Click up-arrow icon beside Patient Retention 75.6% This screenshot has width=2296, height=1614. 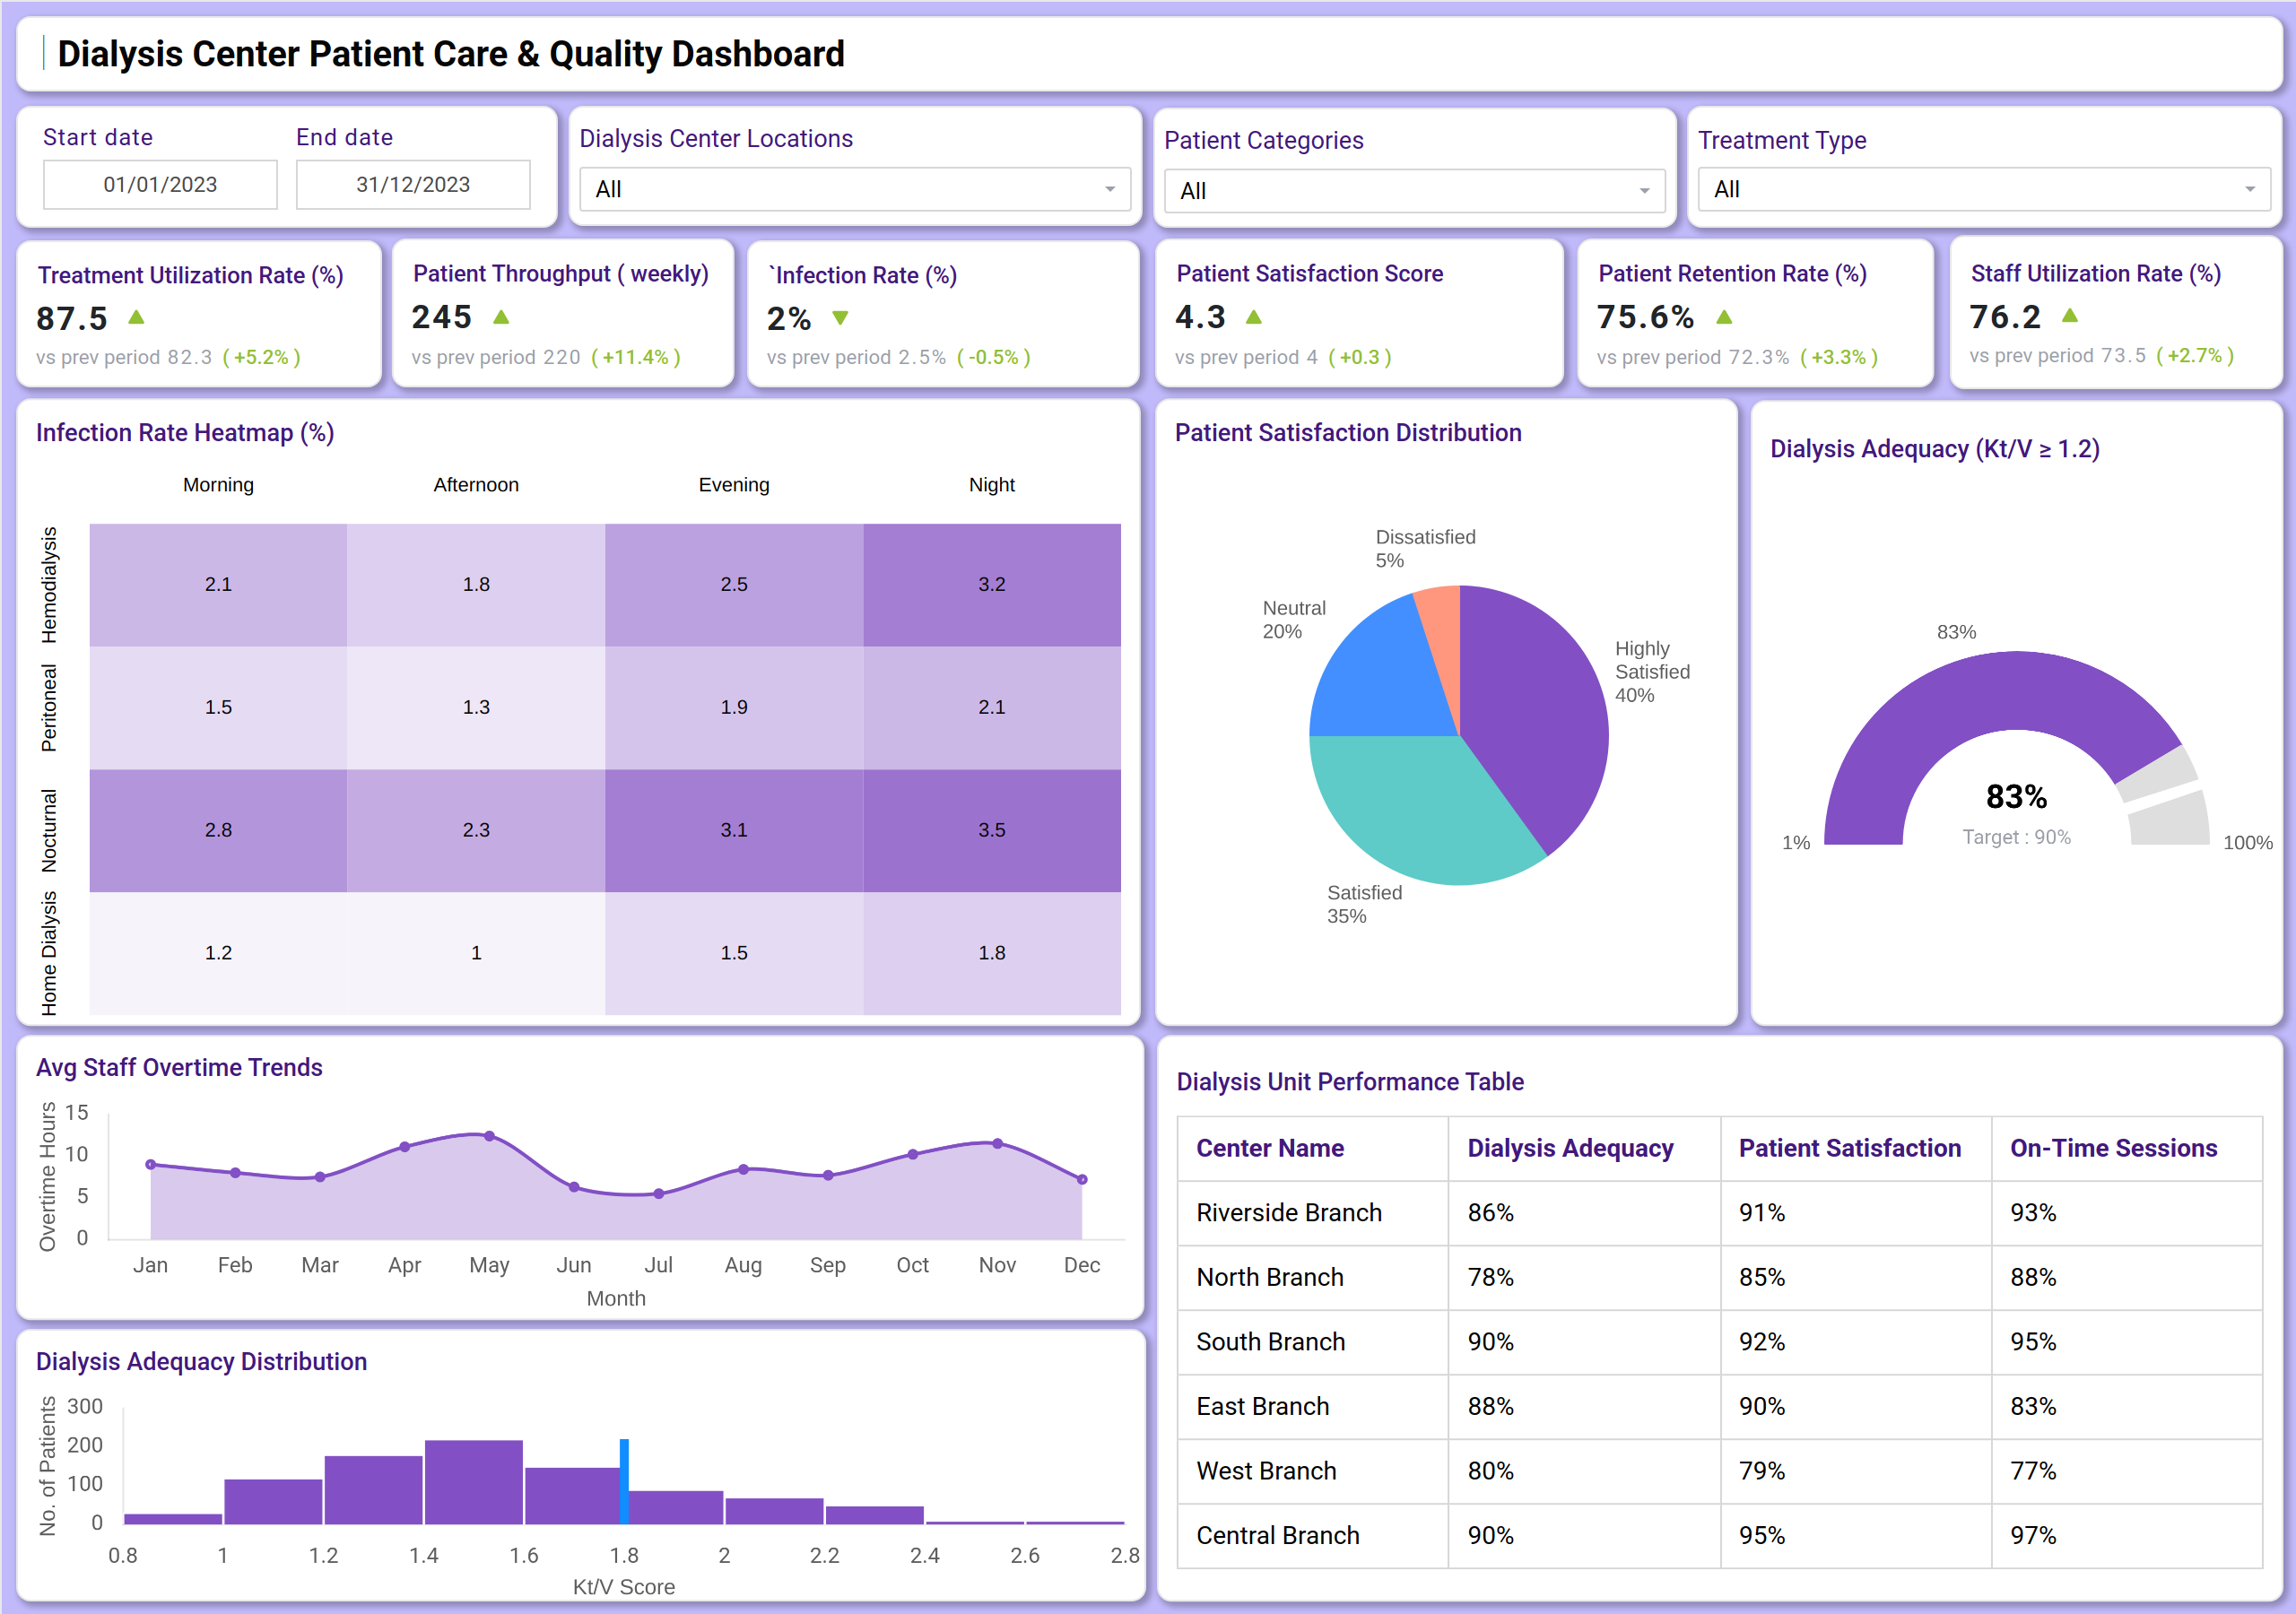click(1724, 317)
